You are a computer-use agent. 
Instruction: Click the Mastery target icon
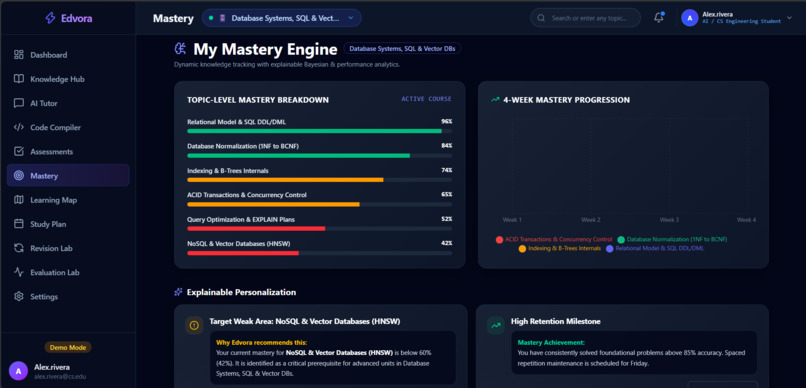(19, 176)
